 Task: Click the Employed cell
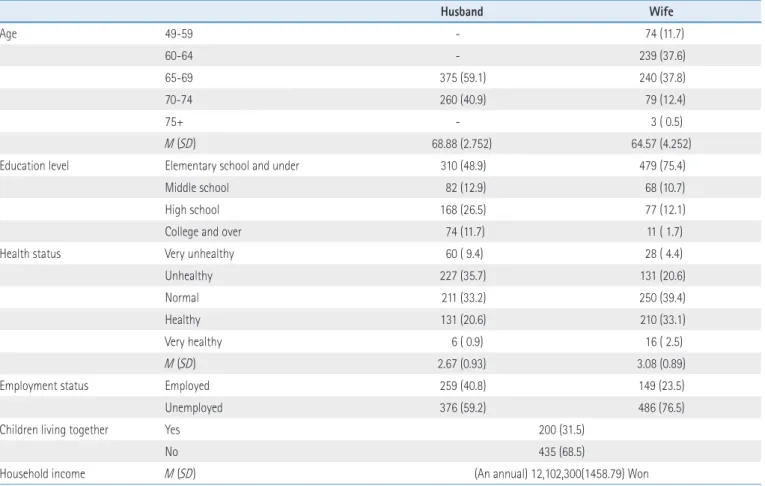tap(187, 385)
